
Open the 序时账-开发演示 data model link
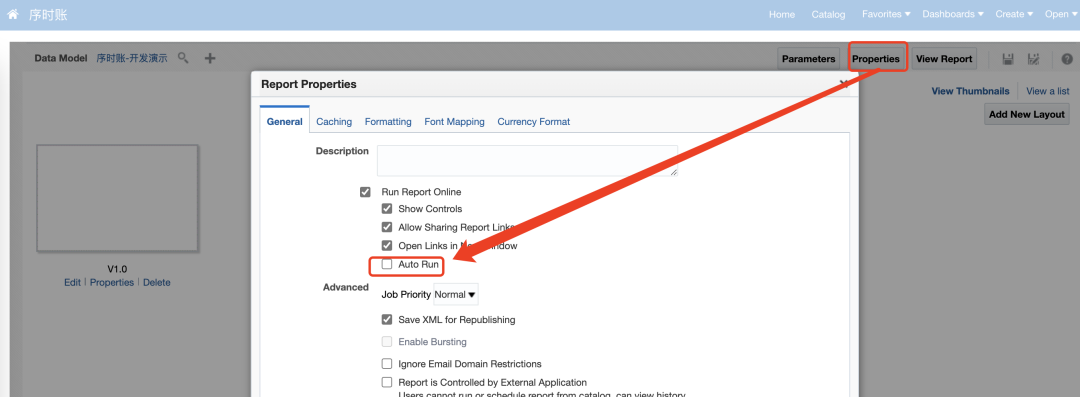132,59
